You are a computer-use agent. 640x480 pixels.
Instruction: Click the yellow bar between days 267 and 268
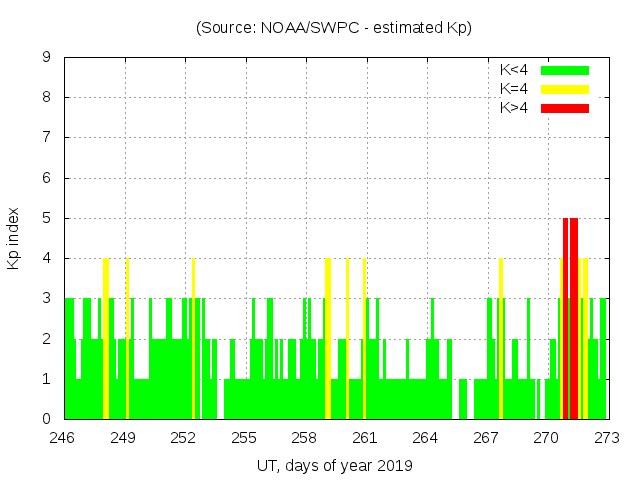click(501, 338)
